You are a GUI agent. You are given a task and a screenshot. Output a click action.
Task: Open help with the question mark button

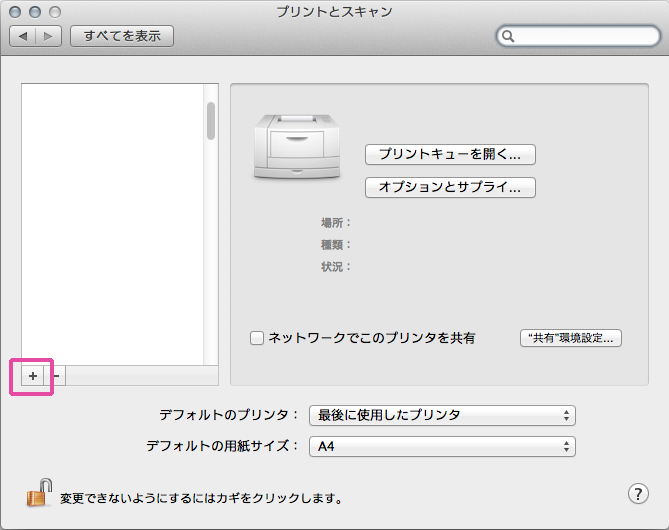pos(638,493)
